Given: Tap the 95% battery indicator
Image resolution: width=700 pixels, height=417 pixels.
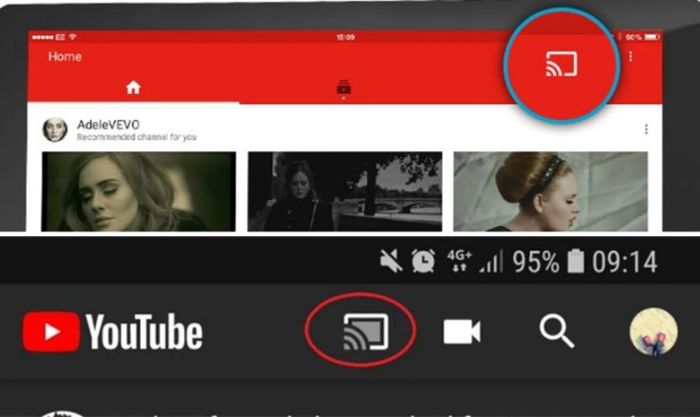Looking at the screenshot, I should 548,262.
